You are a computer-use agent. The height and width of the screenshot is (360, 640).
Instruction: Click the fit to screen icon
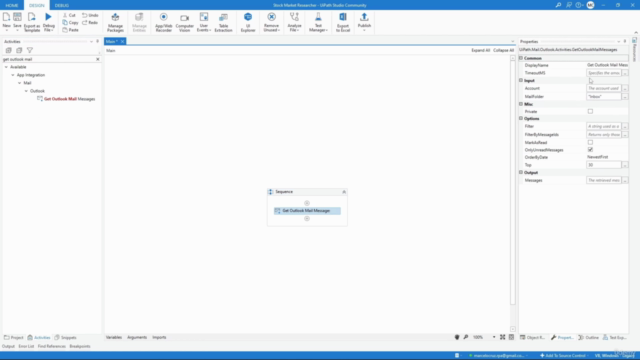click(502, 337)
